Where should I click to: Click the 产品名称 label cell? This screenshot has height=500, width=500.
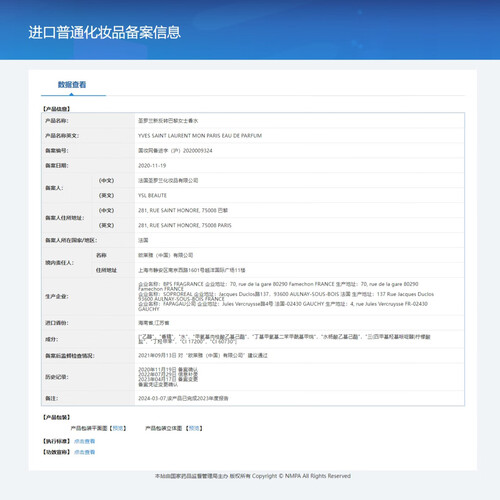(x=88, y=121)
